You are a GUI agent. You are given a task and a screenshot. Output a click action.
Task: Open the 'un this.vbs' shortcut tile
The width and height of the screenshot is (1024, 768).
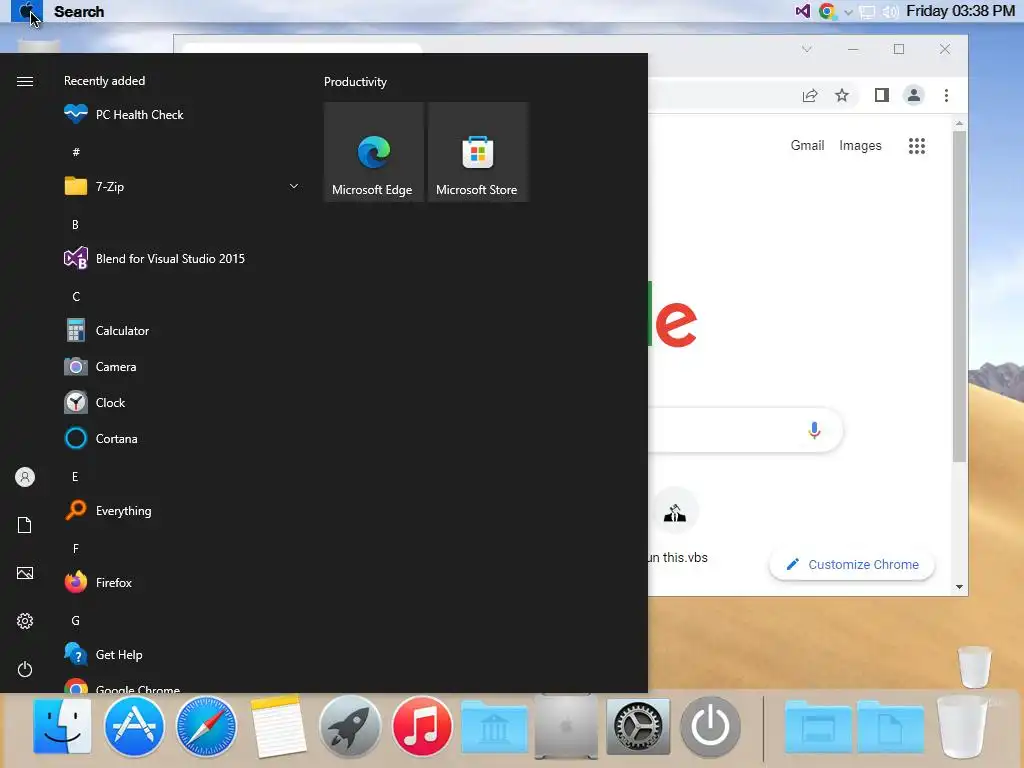(676, 527)
